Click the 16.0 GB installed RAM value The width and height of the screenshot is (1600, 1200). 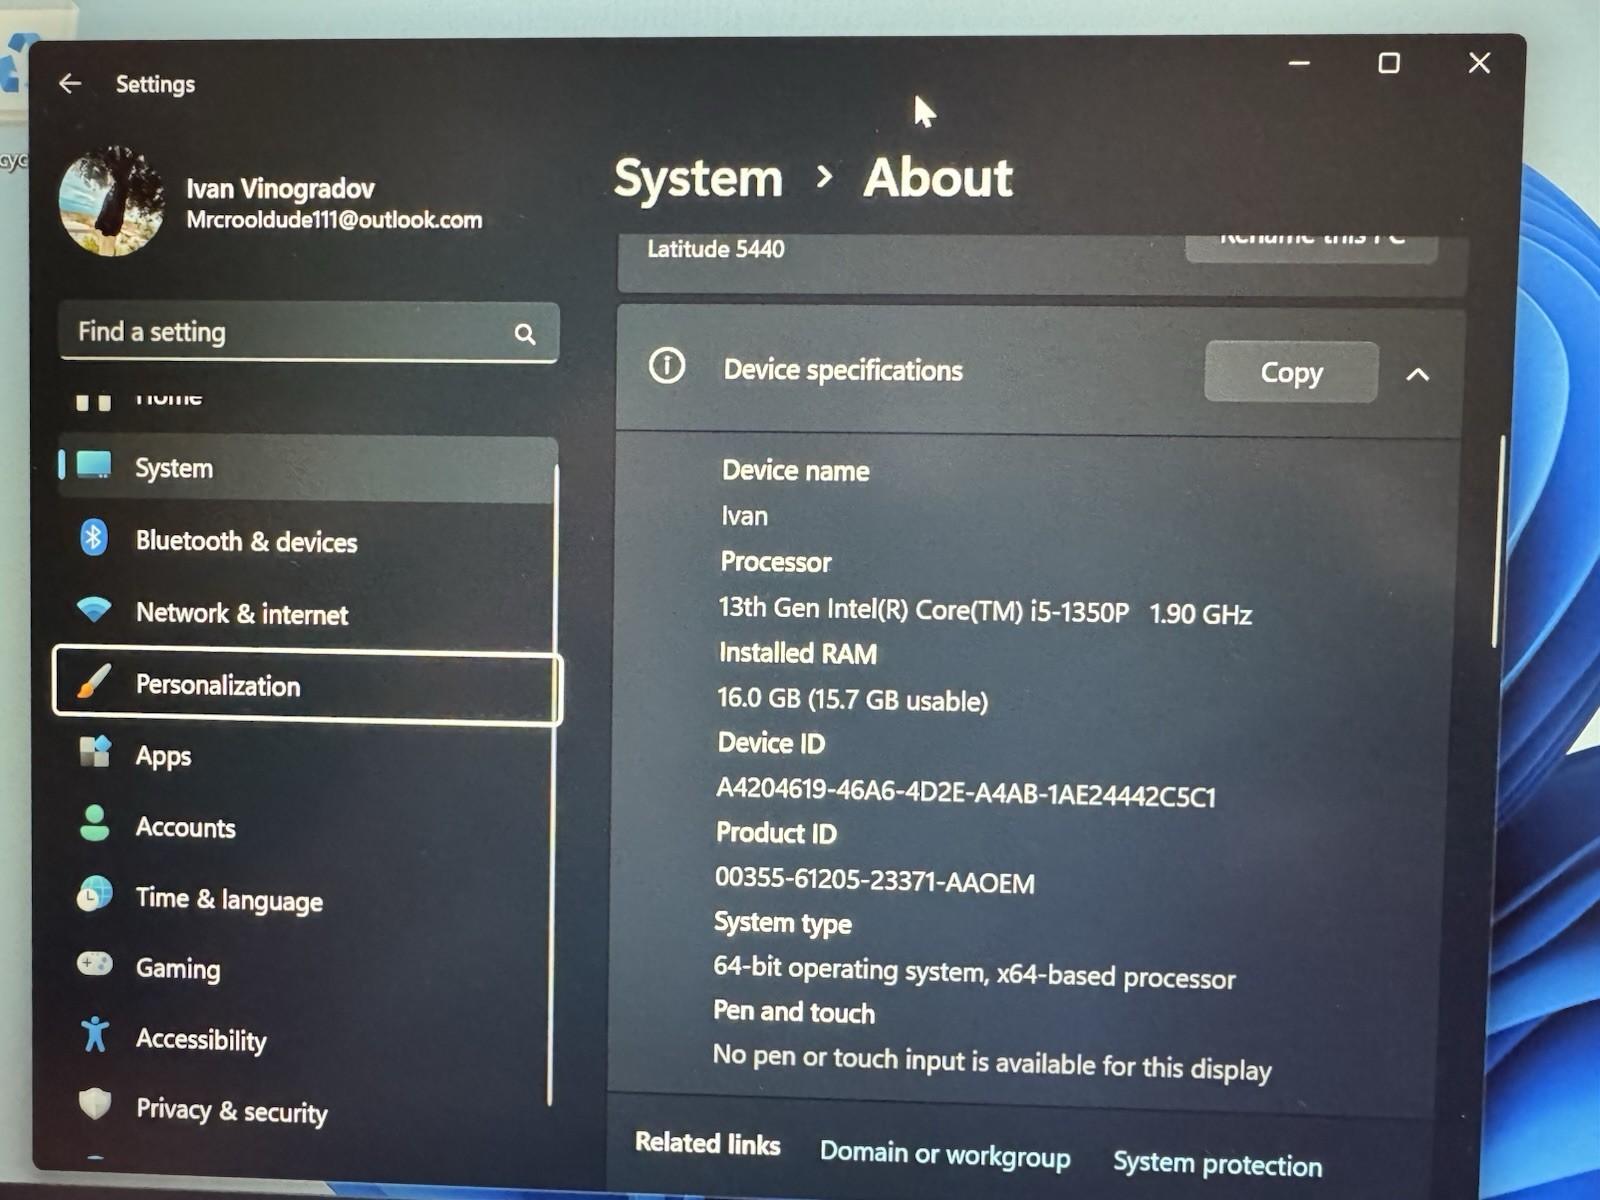(852, 698)
